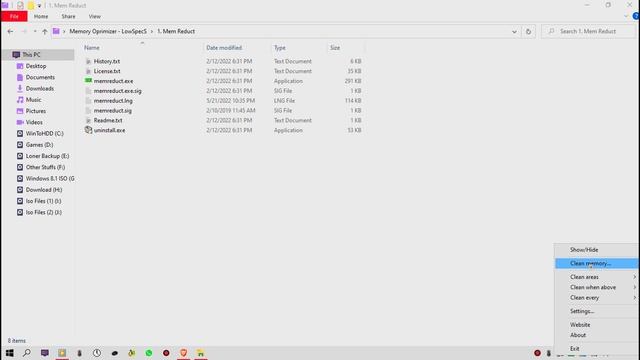Open taskbar search magnifier

click(x=27, y=353)
